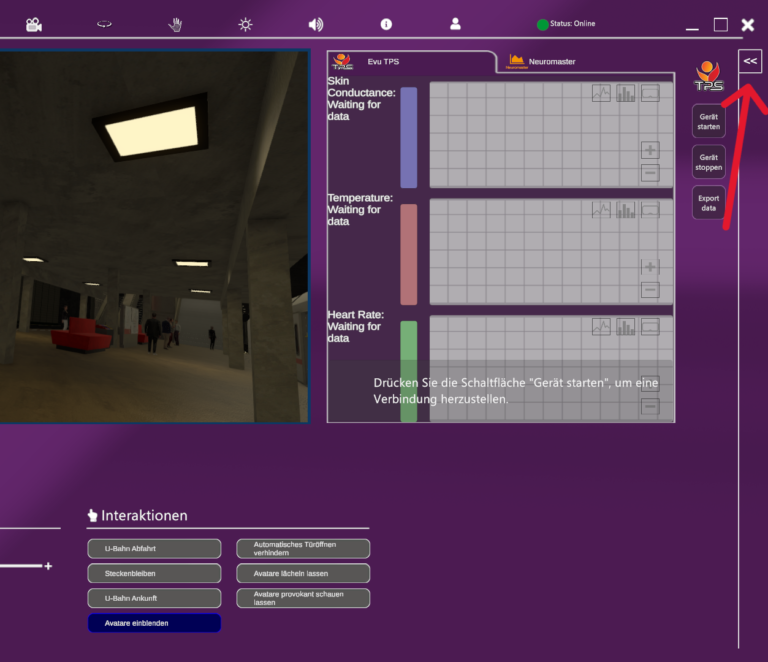Click Avatare lächeln lassen button
The width and height of the screenshot is (768, 662).
click(303, 573)
